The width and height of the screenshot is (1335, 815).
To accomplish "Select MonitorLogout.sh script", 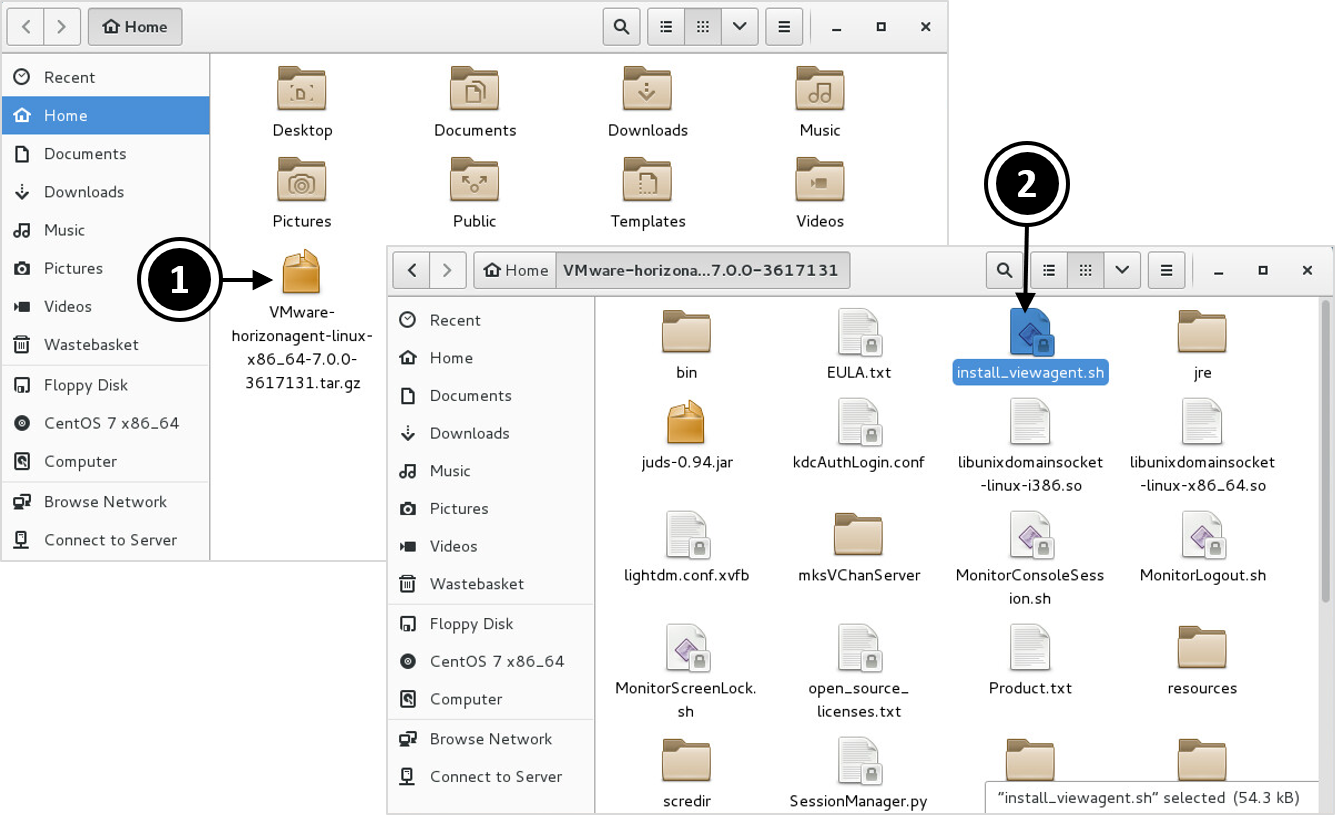I will tap(1202, 535).
